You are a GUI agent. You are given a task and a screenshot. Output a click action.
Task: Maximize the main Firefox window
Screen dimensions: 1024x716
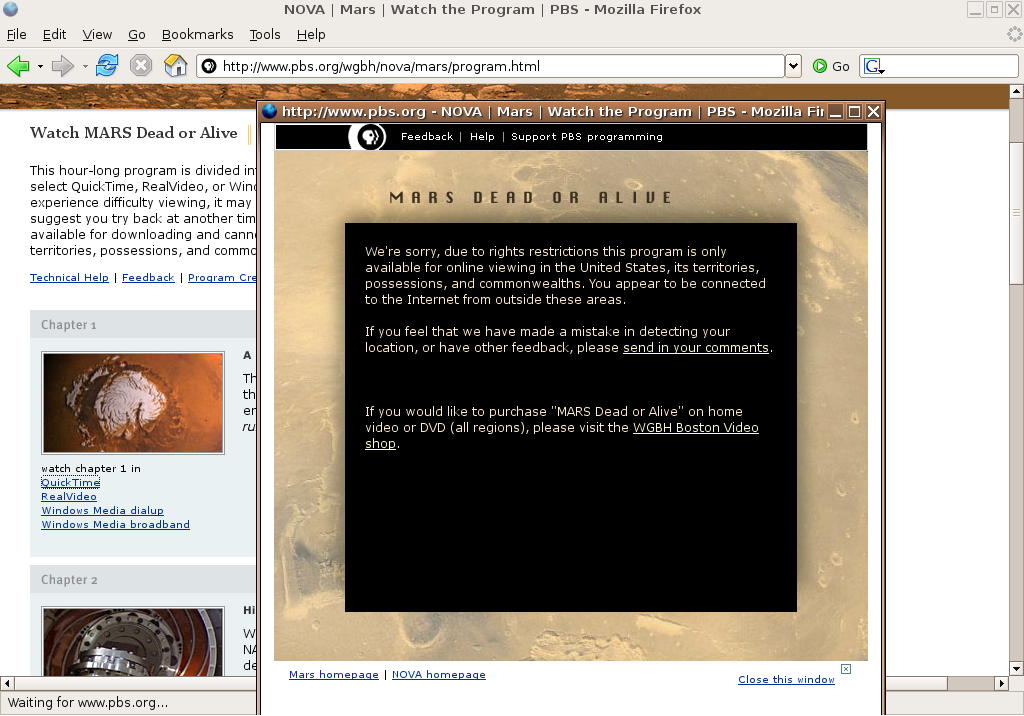(x=995, y=9)
